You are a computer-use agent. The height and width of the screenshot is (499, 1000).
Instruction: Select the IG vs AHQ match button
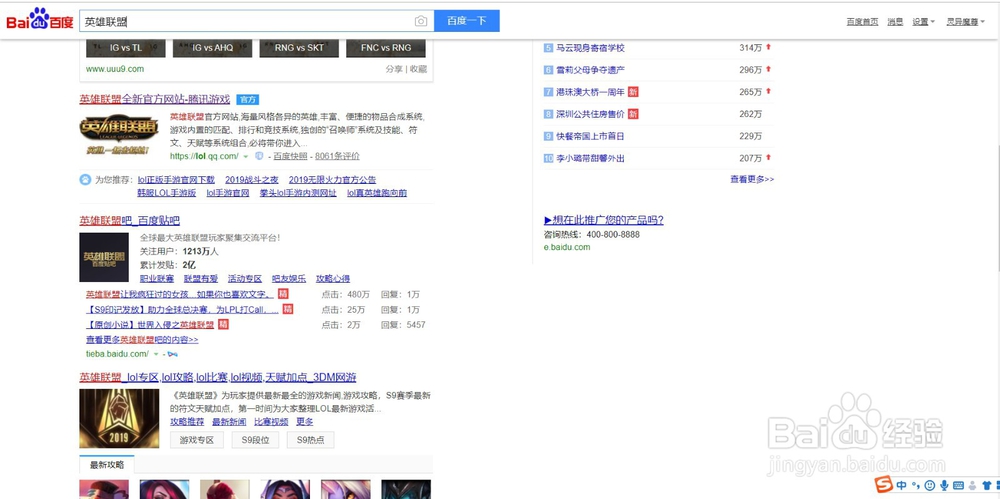coord(212,48)
